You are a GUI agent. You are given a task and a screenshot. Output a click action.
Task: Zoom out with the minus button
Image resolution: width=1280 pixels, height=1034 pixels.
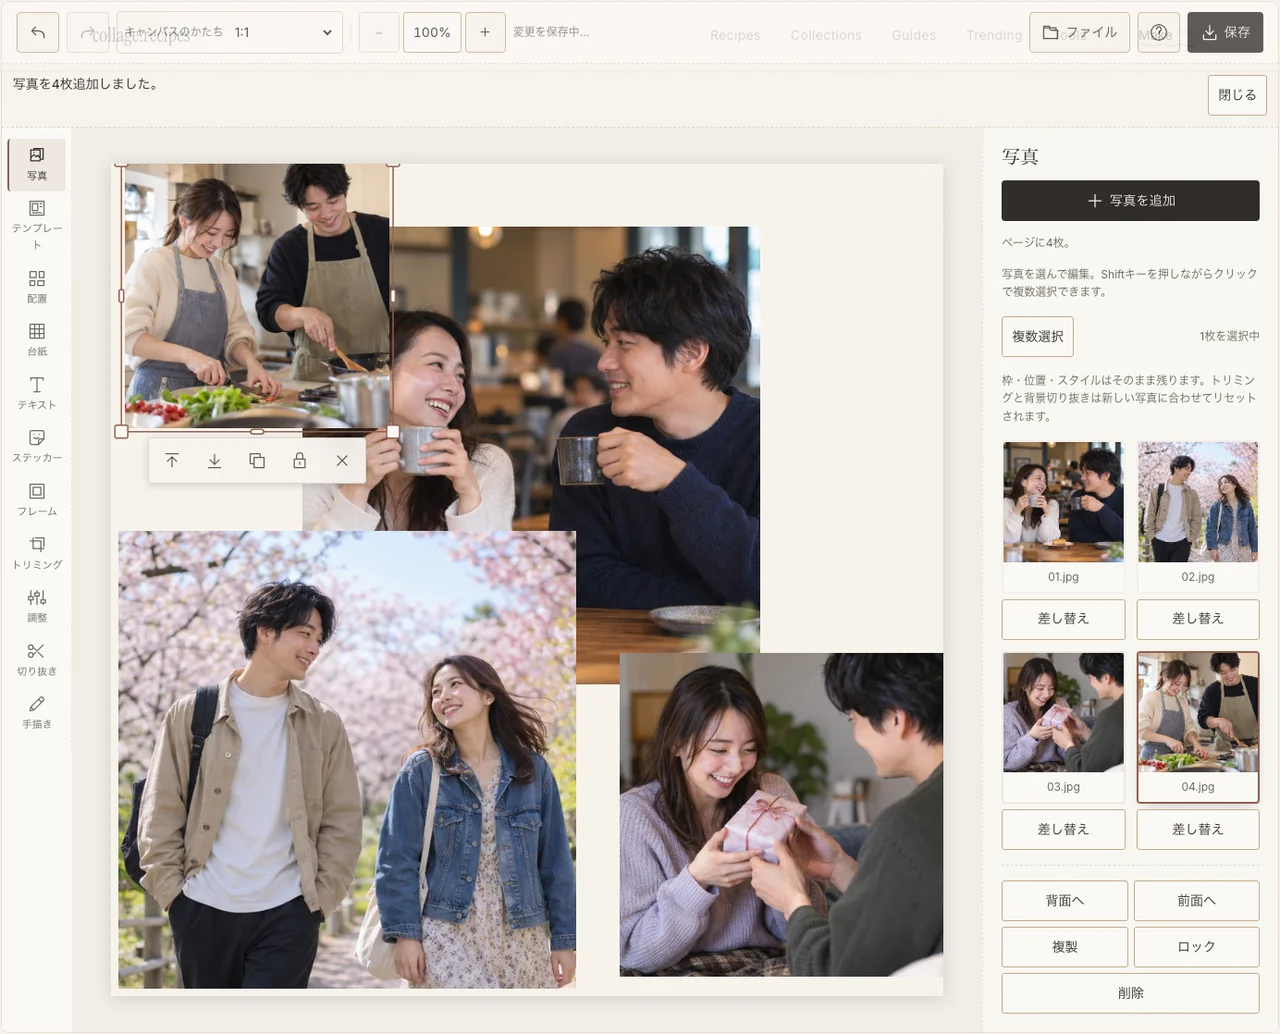(x=379, y=32)
